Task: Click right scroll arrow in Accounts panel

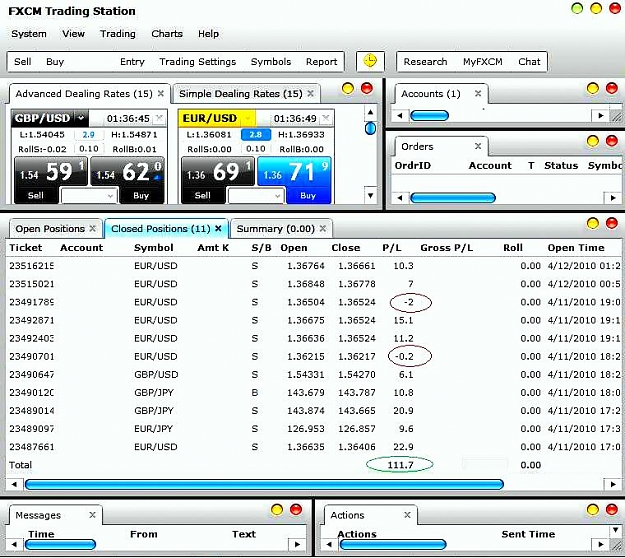Action: tap(600, 116)
